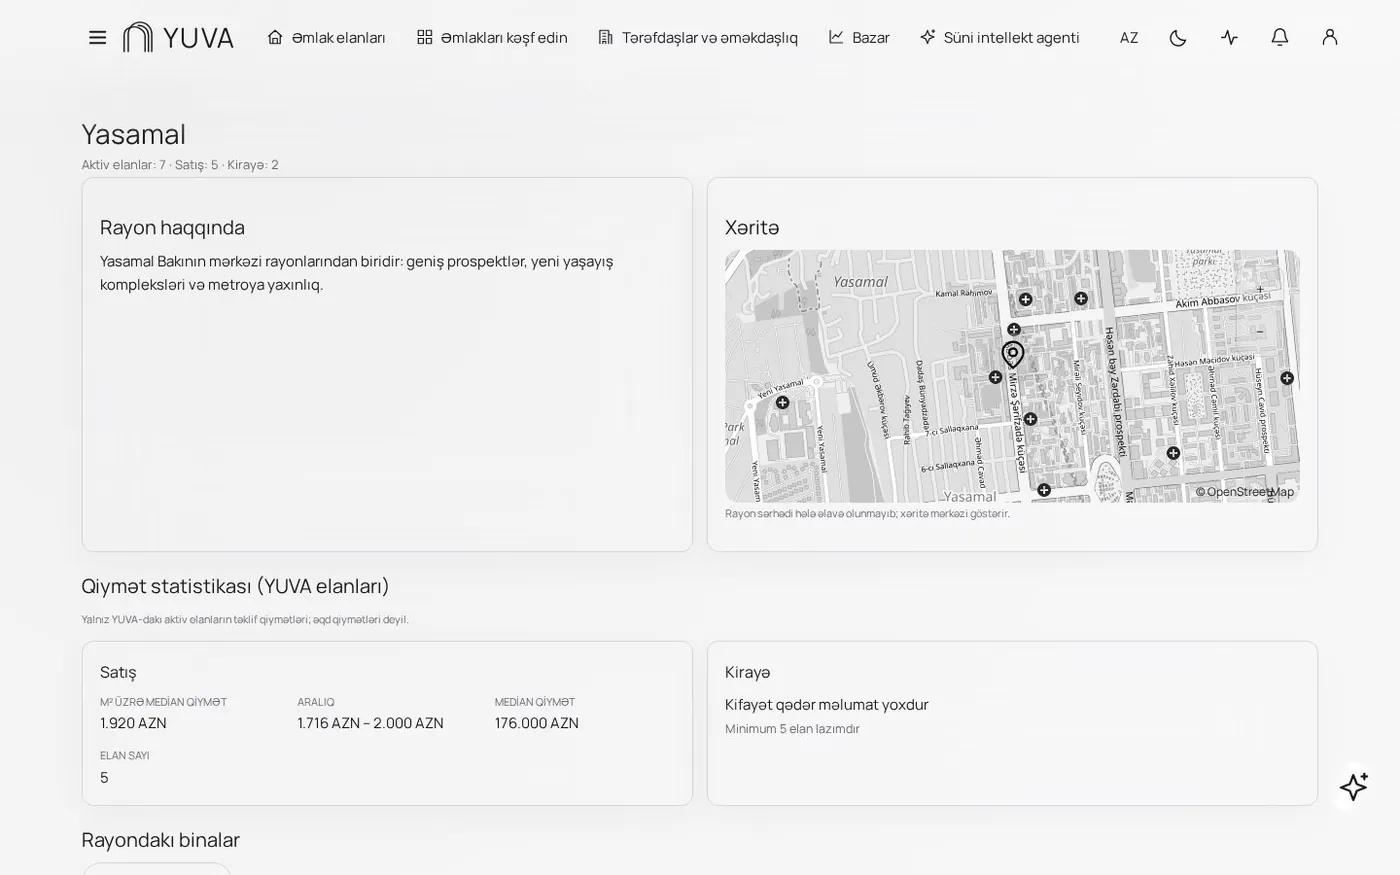Click the "Aralıq" label
Image resolution: width=1400 pixels, height=875 pixels.
click(315, 702)
